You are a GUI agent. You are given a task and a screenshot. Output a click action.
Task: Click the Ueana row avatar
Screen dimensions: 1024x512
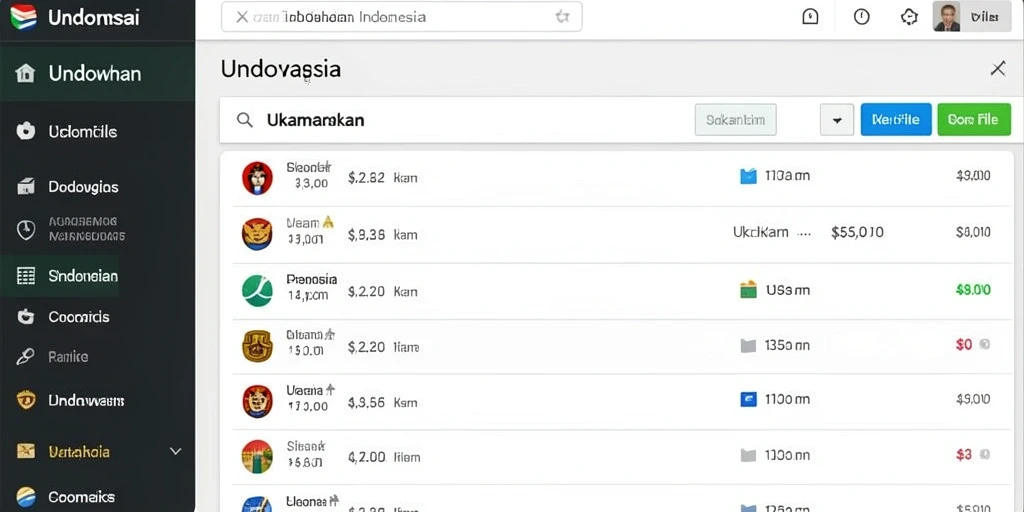pos(257,401)
